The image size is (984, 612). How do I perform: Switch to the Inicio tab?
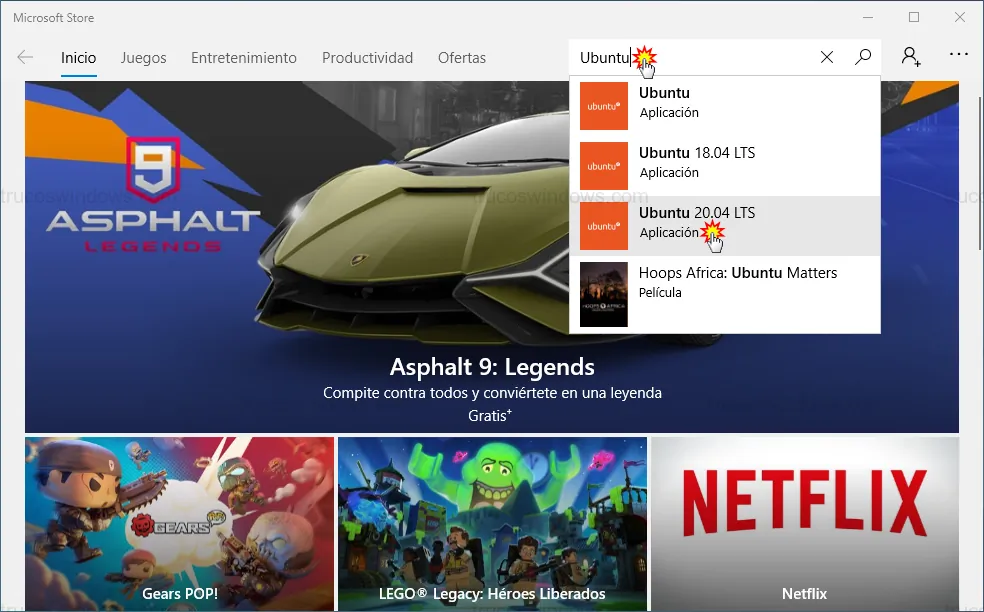coord(78,58)
